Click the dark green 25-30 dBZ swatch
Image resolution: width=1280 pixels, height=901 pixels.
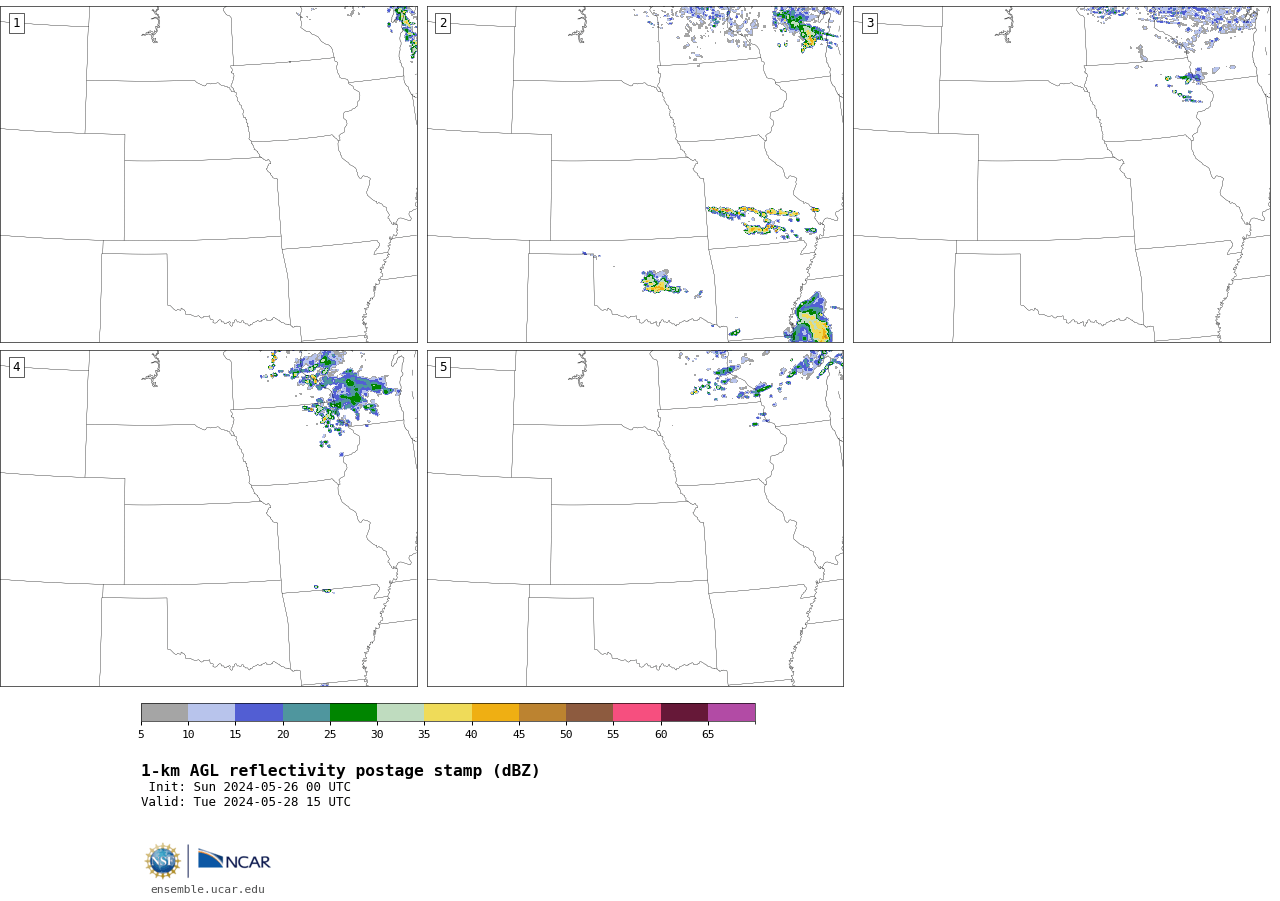pyautogui.click(x=353, y=712)
